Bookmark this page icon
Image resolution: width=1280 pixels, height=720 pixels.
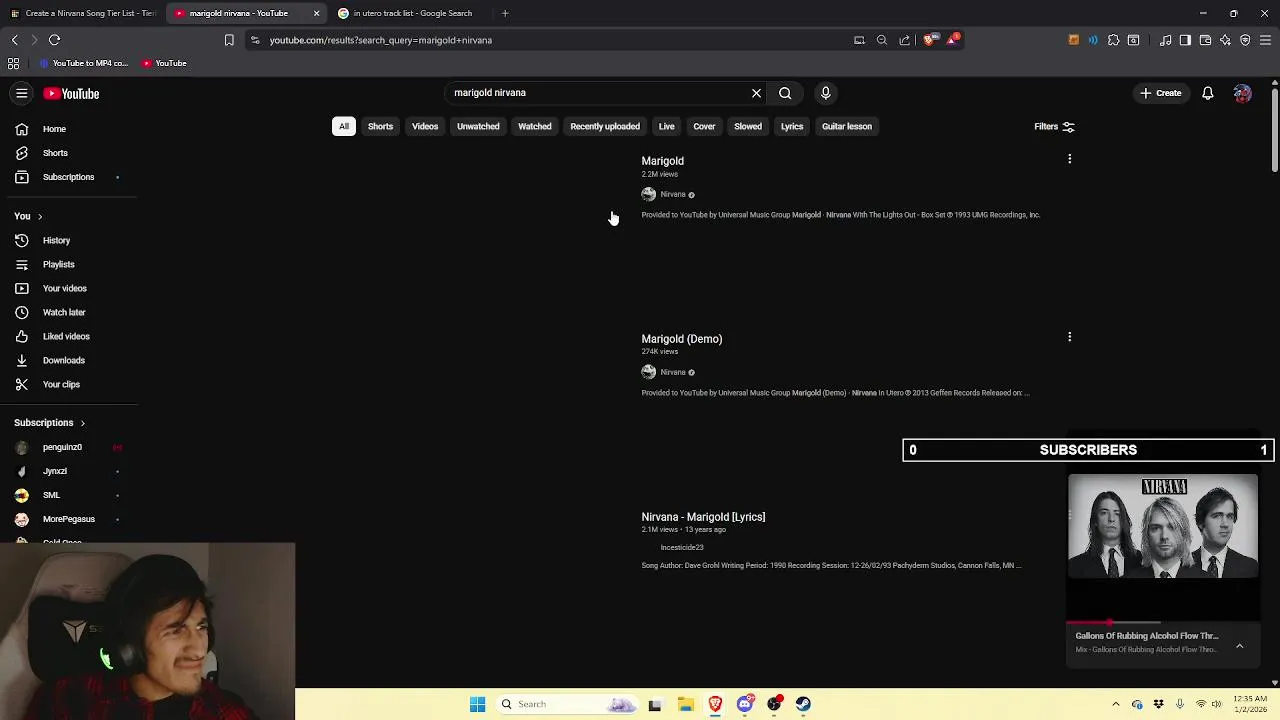(x=229, y=40)
